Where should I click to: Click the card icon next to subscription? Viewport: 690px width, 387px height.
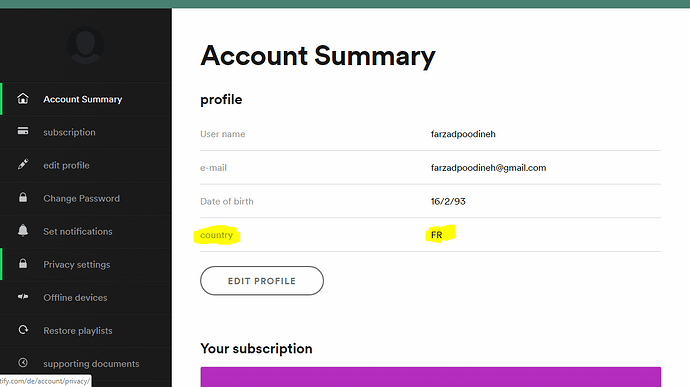pos(23,131)
